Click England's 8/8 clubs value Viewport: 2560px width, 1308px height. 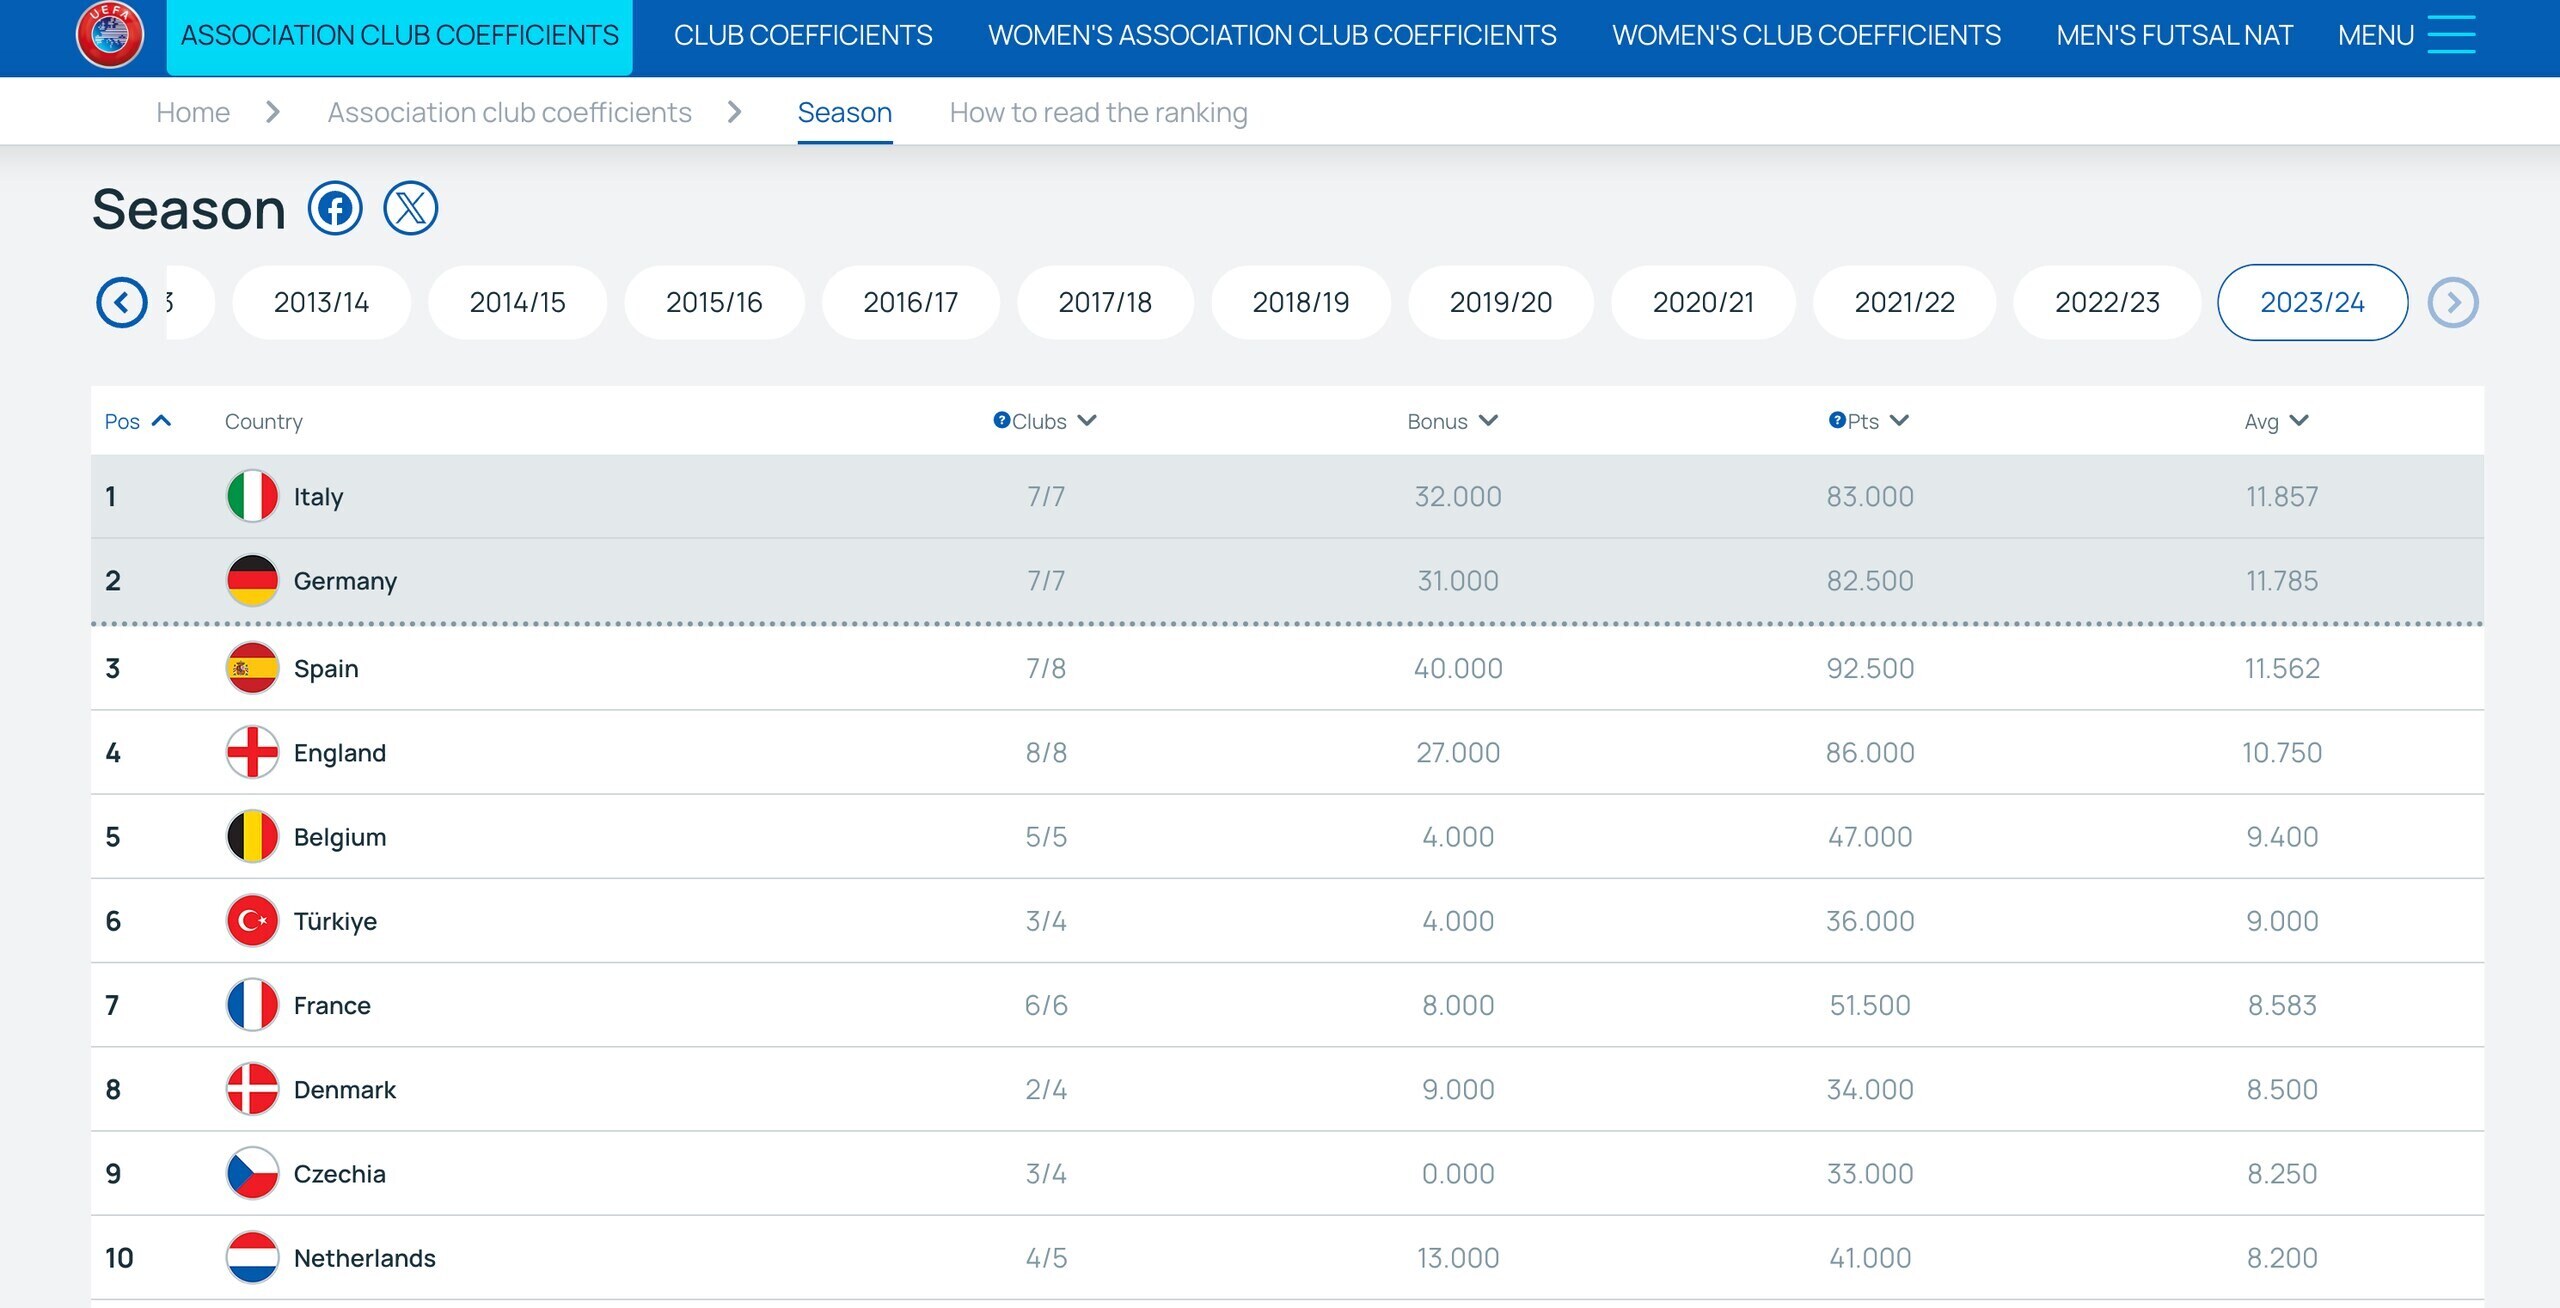(1046, 752)
